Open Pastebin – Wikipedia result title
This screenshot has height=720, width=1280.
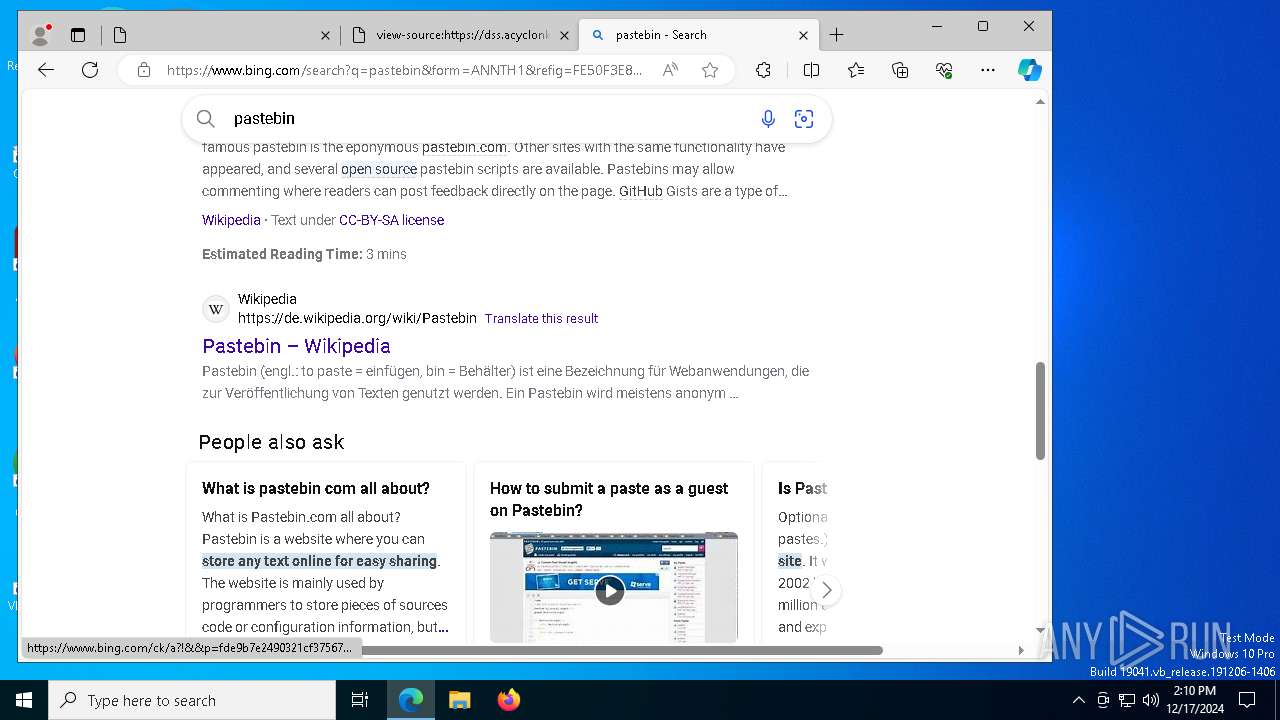click(x=296, y=346)
